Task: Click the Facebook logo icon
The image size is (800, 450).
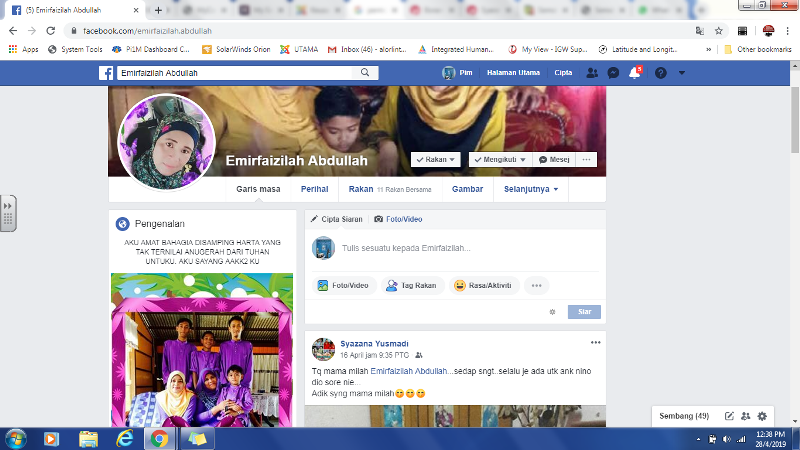Action: click(x=105, y=73)
